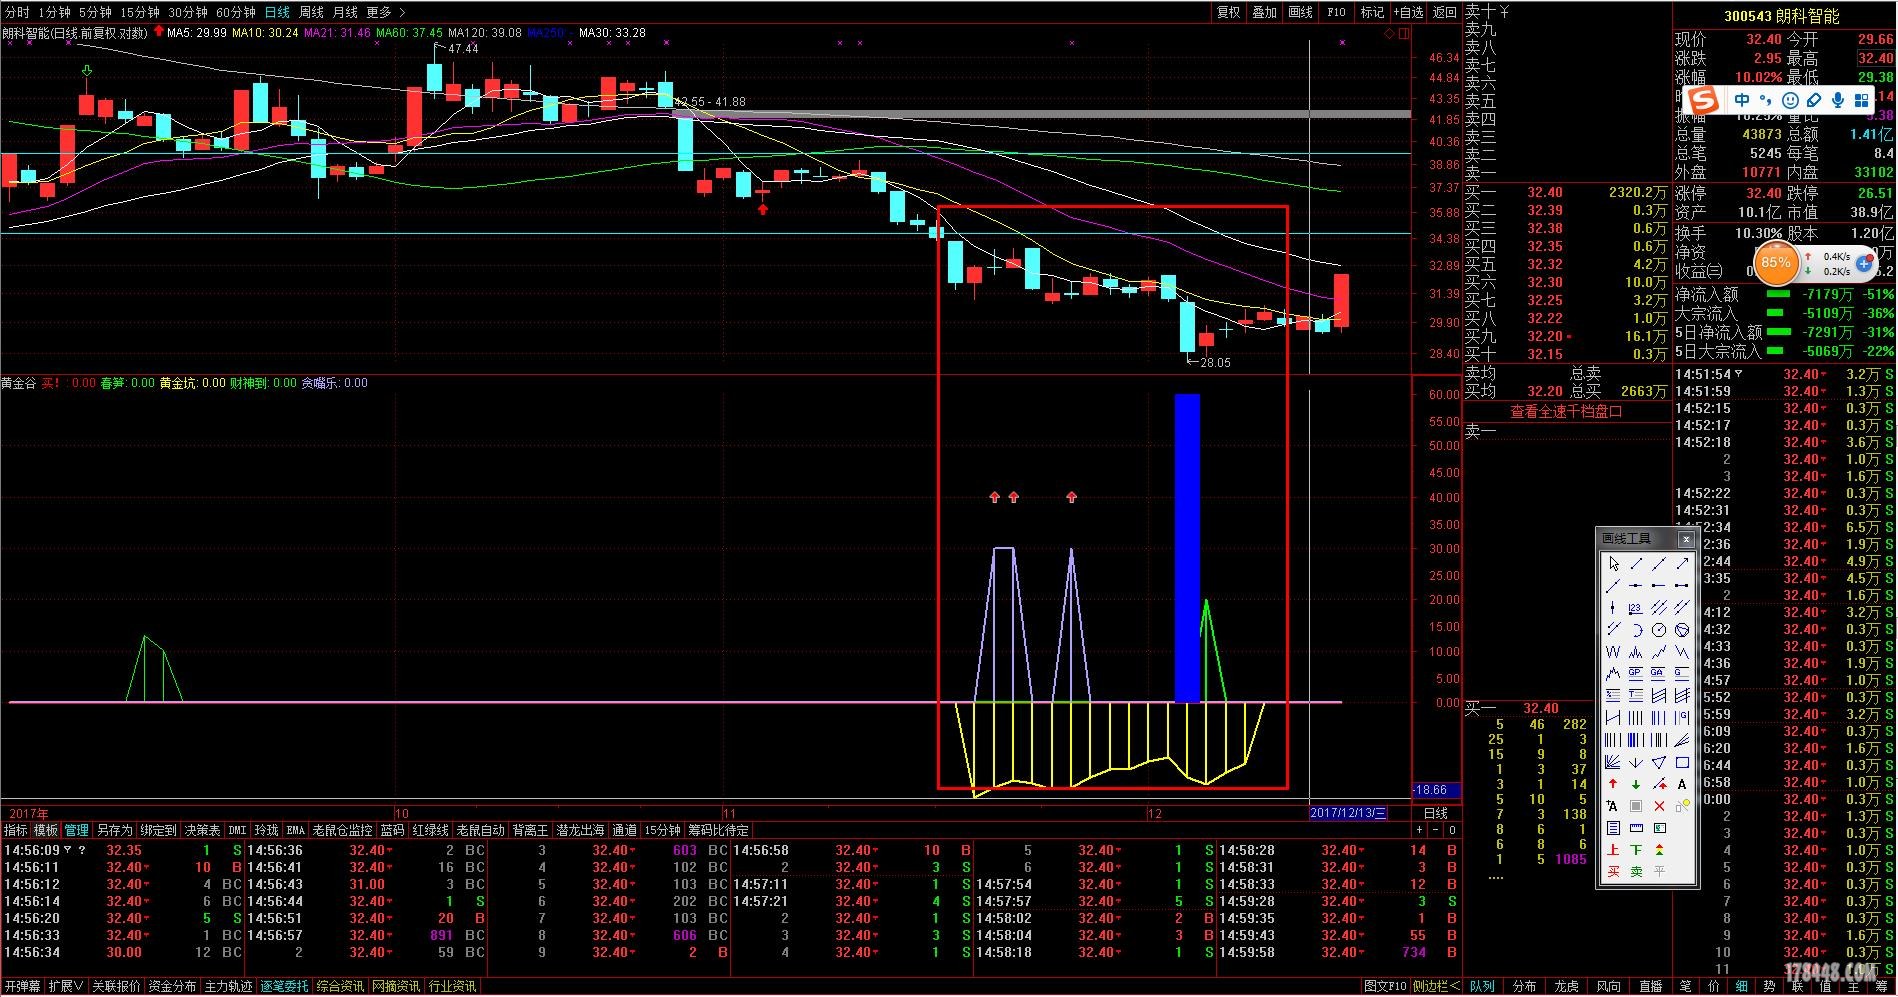Open dropdown arrow beside 14:51:54 tick time
Viewport: 1898px width, 997px height.
[x=1738, y=374]
